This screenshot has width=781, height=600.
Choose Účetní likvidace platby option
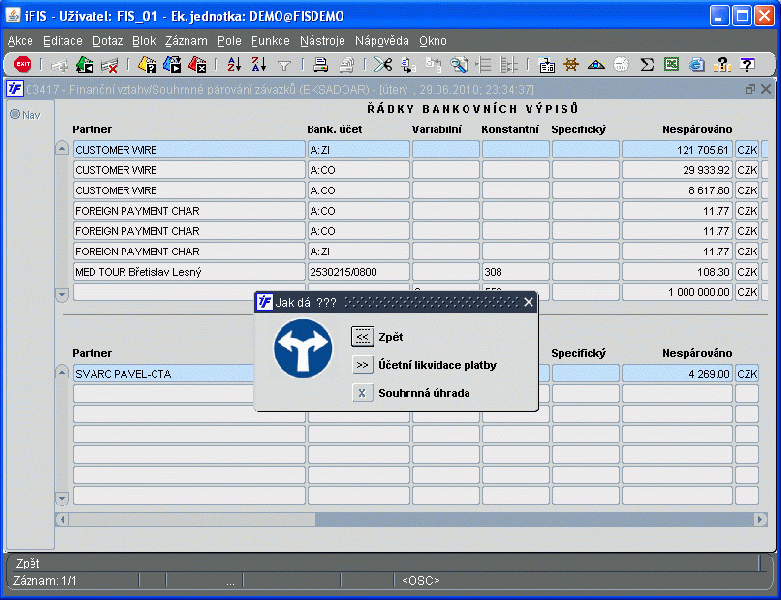(x=363, y=365)
